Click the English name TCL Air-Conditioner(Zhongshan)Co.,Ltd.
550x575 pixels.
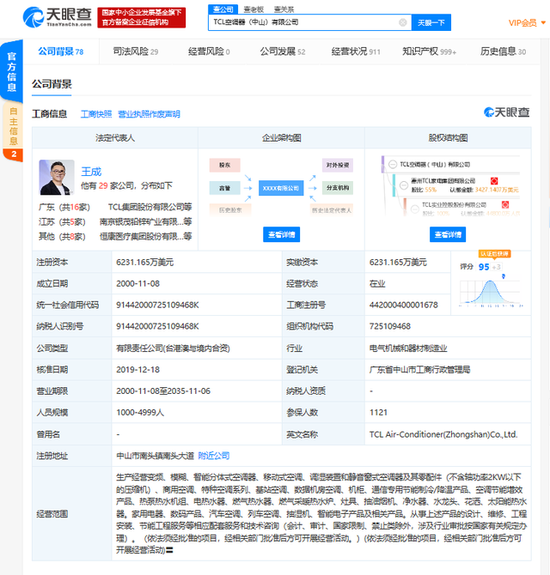pos(443,435)
